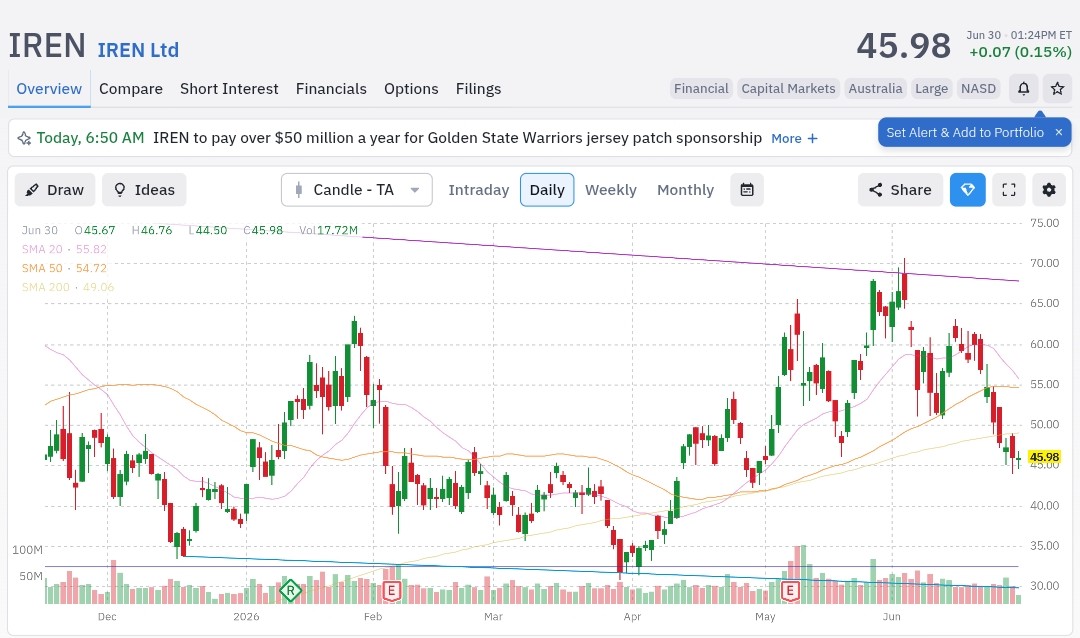Switch to the Compare tab
Viewport: 1080px width, 638px height.
(131, 89)
